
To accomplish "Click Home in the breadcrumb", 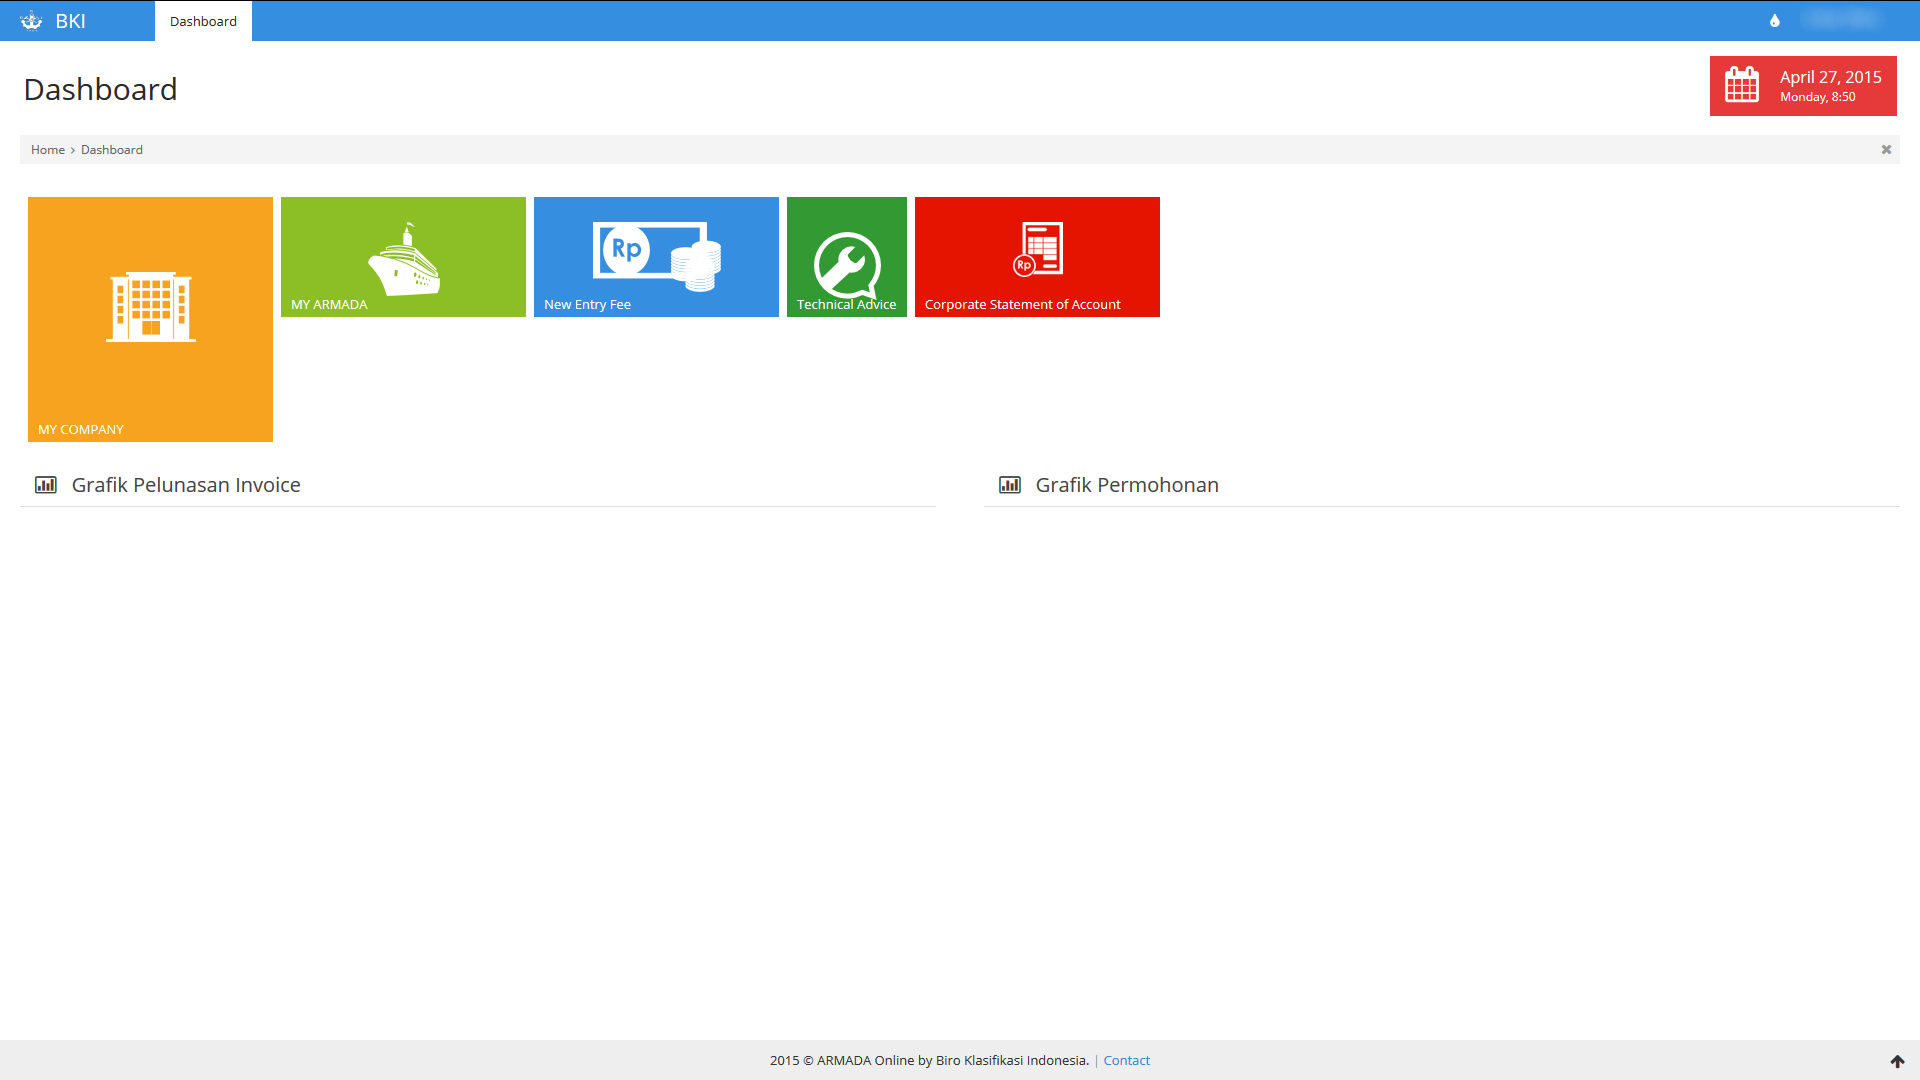I will point(47,150).
